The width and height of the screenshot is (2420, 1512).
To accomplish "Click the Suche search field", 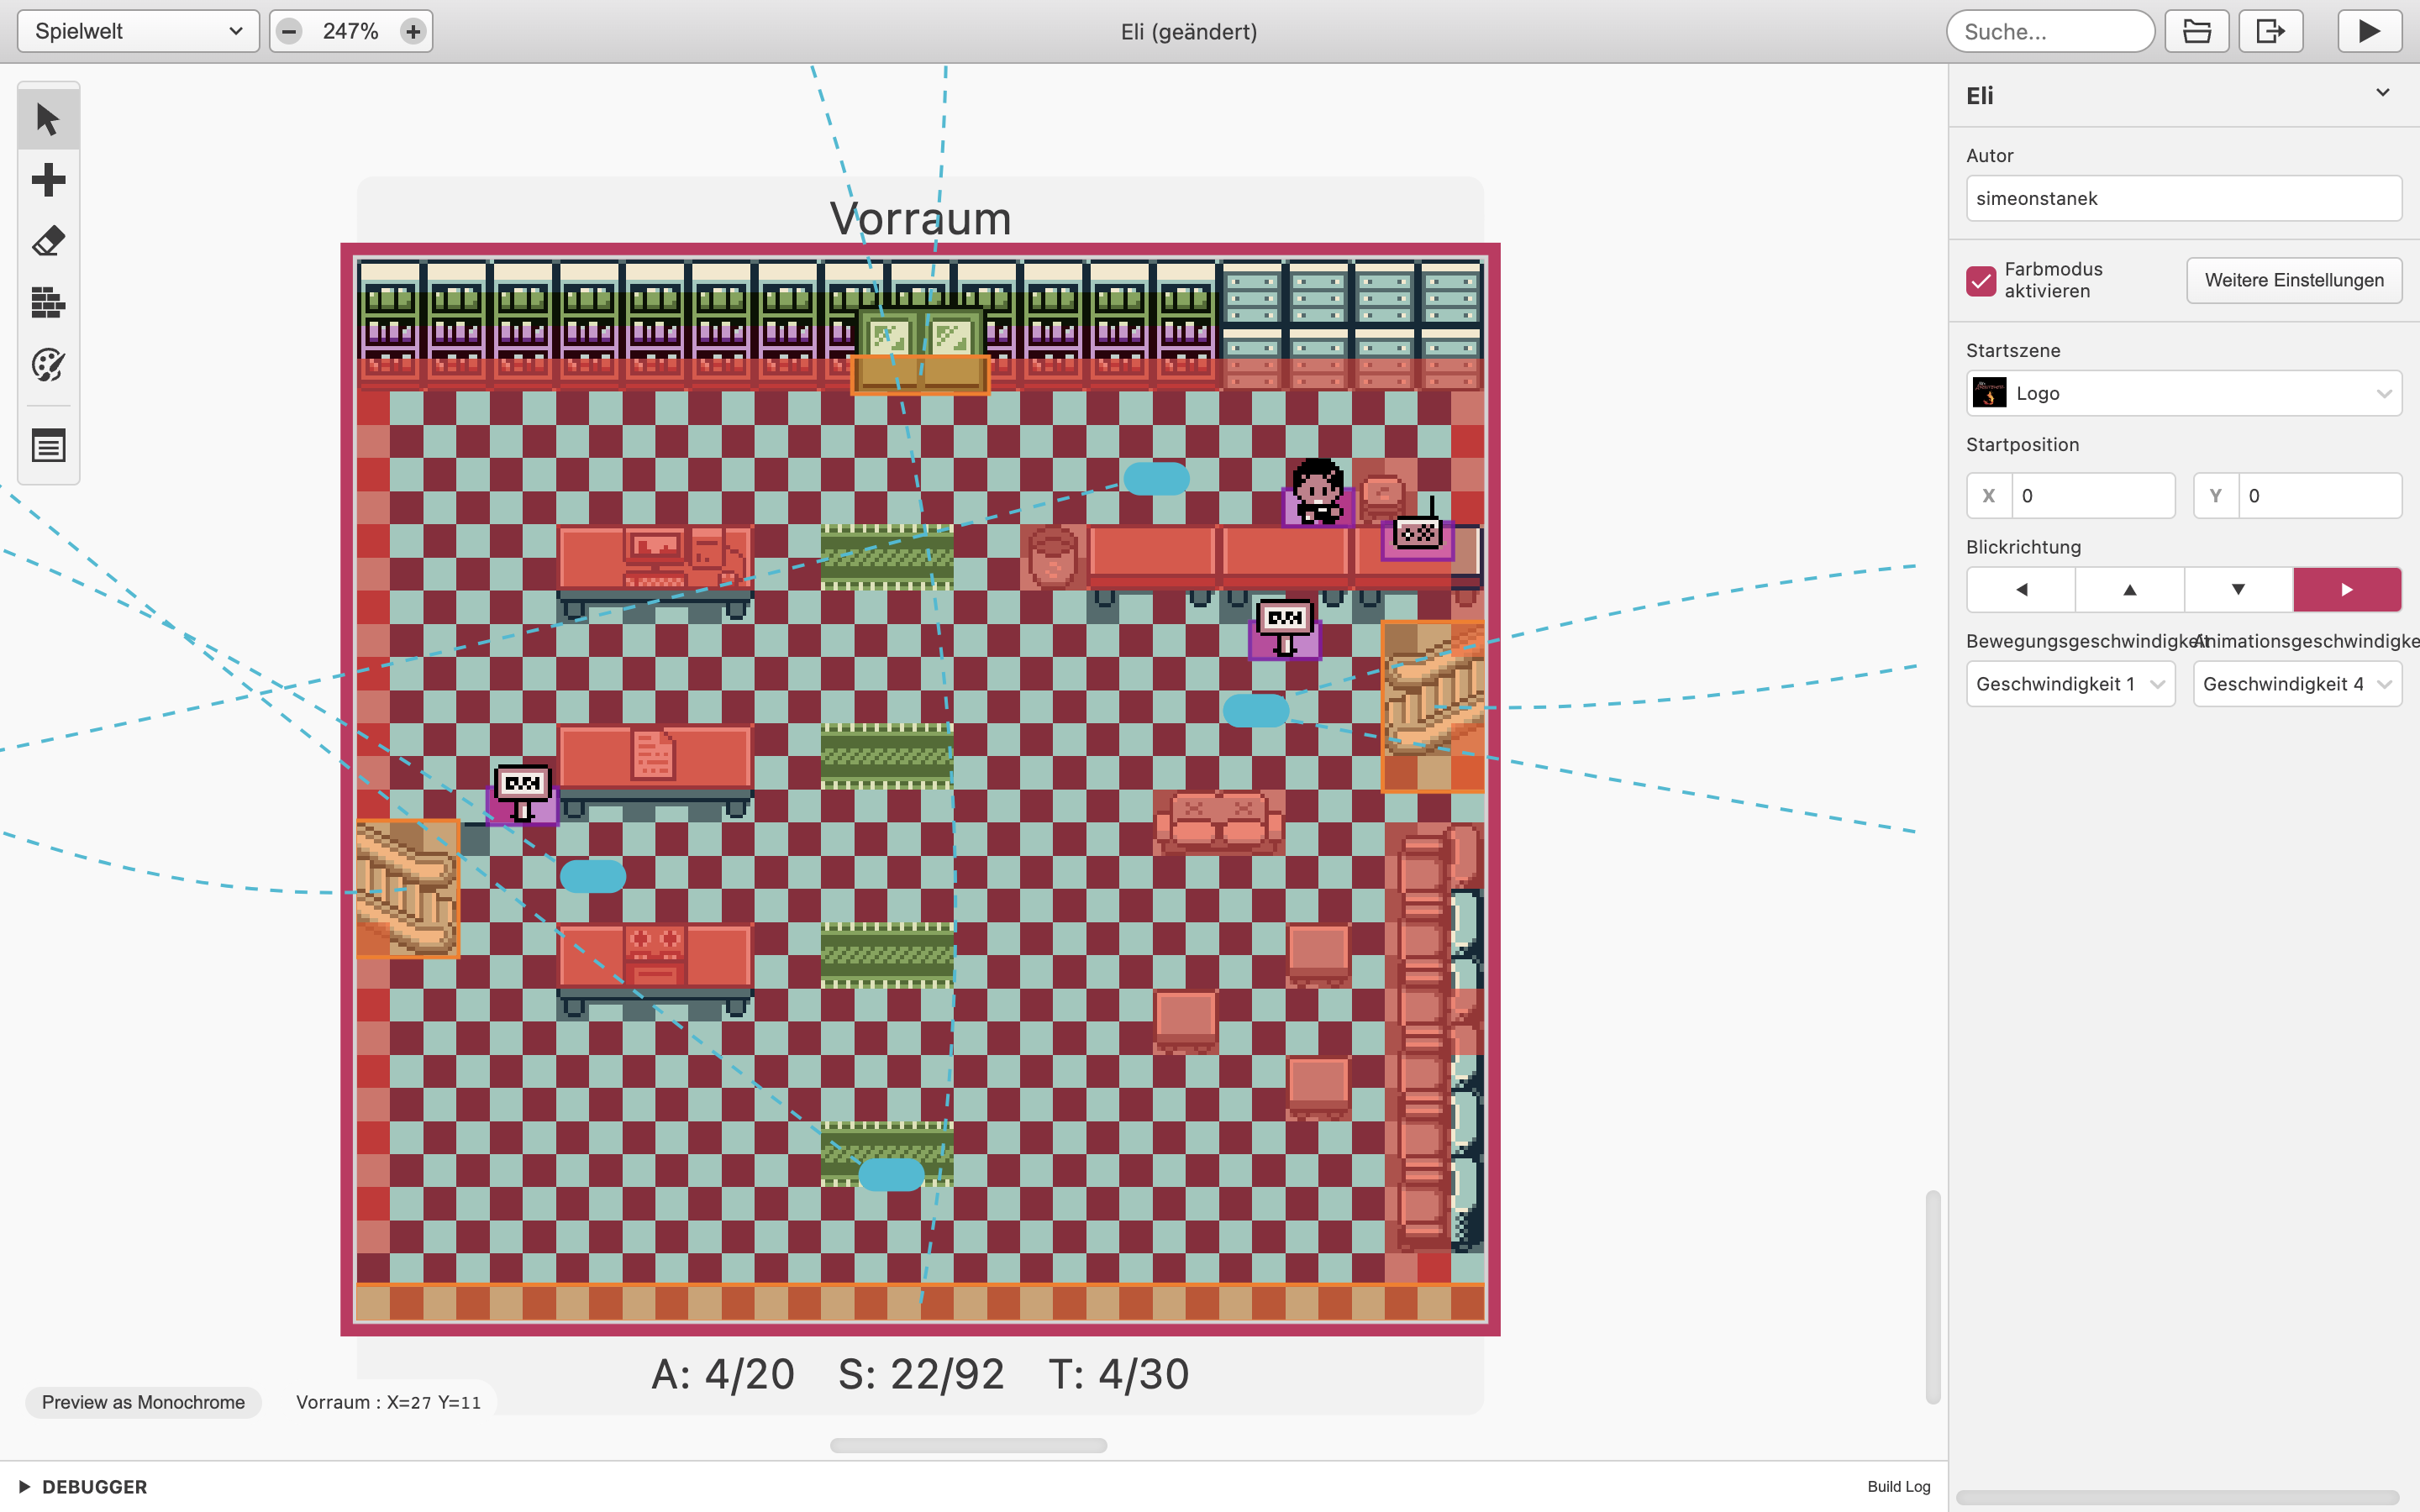I will click(x=2050, y=31).
